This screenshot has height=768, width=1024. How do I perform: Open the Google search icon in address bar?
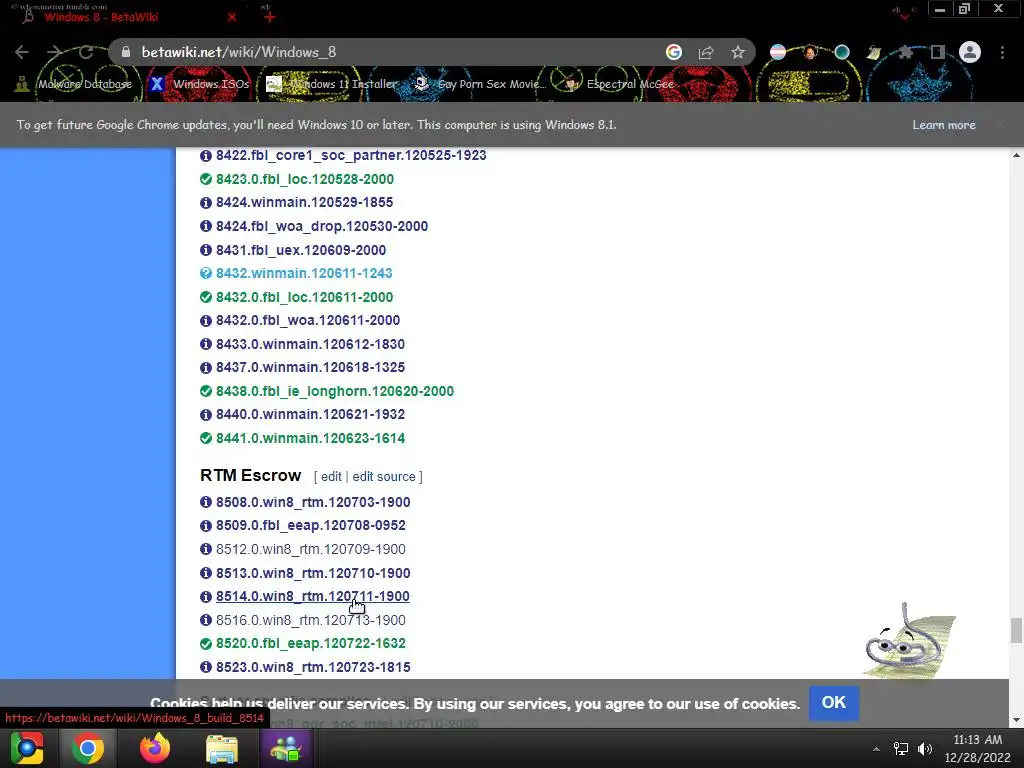[674, 52]
